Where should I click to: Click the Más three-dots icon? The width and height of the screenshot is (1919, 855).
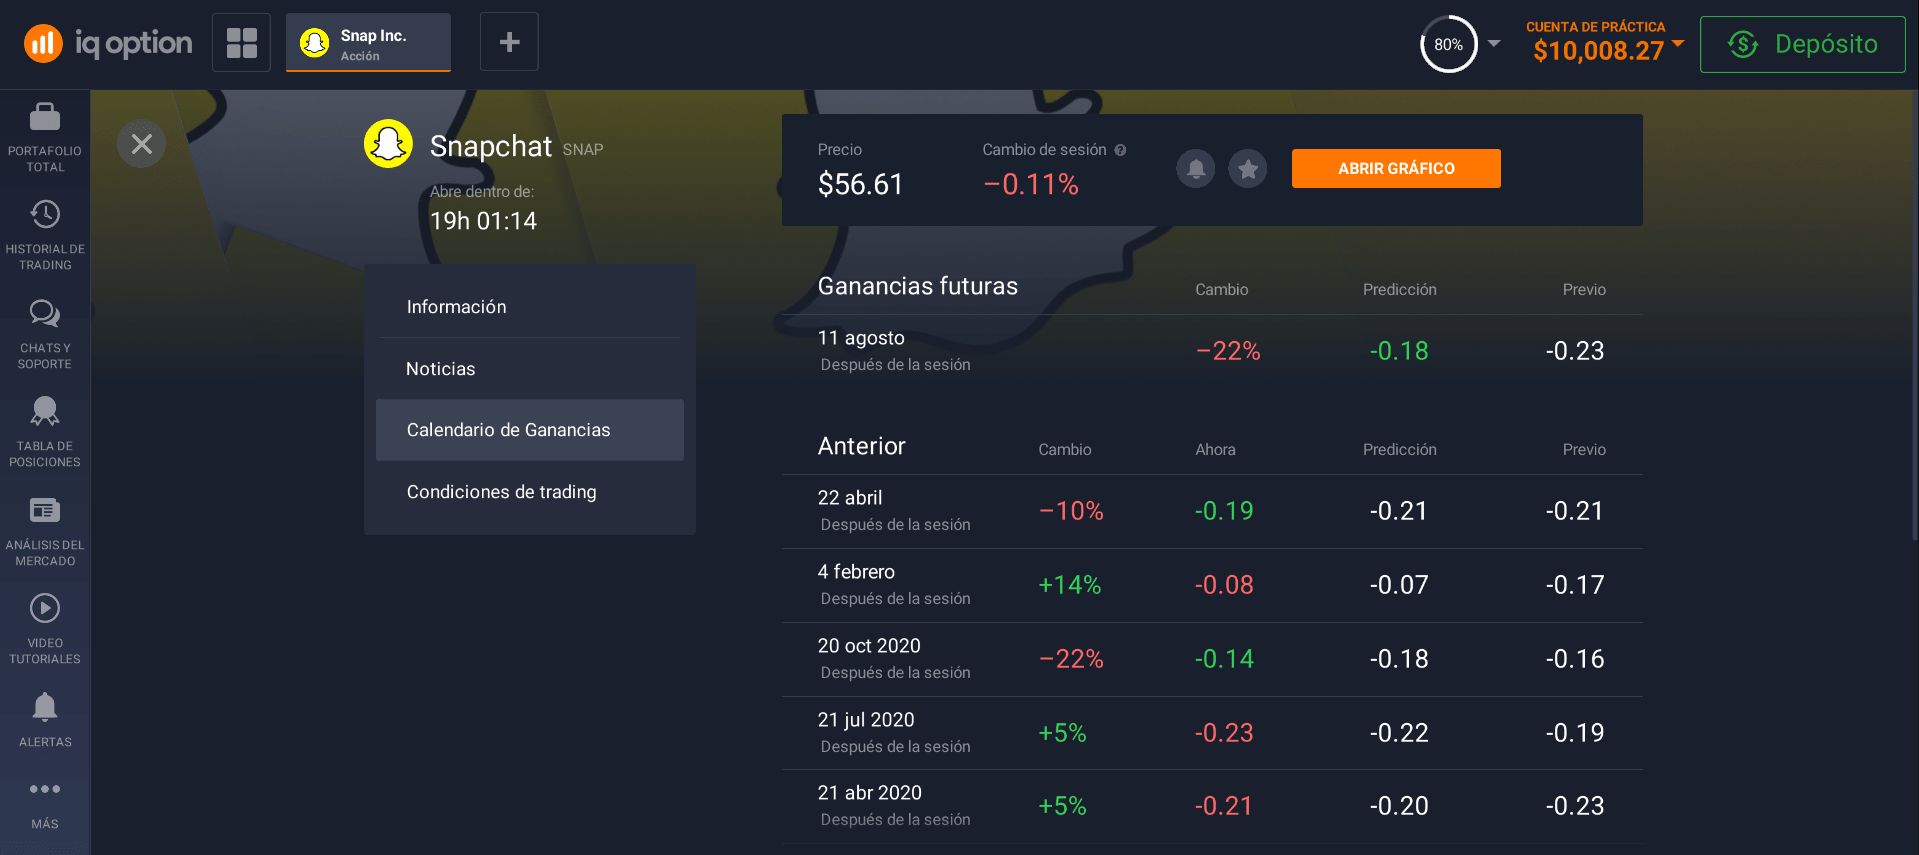(45, 790)
